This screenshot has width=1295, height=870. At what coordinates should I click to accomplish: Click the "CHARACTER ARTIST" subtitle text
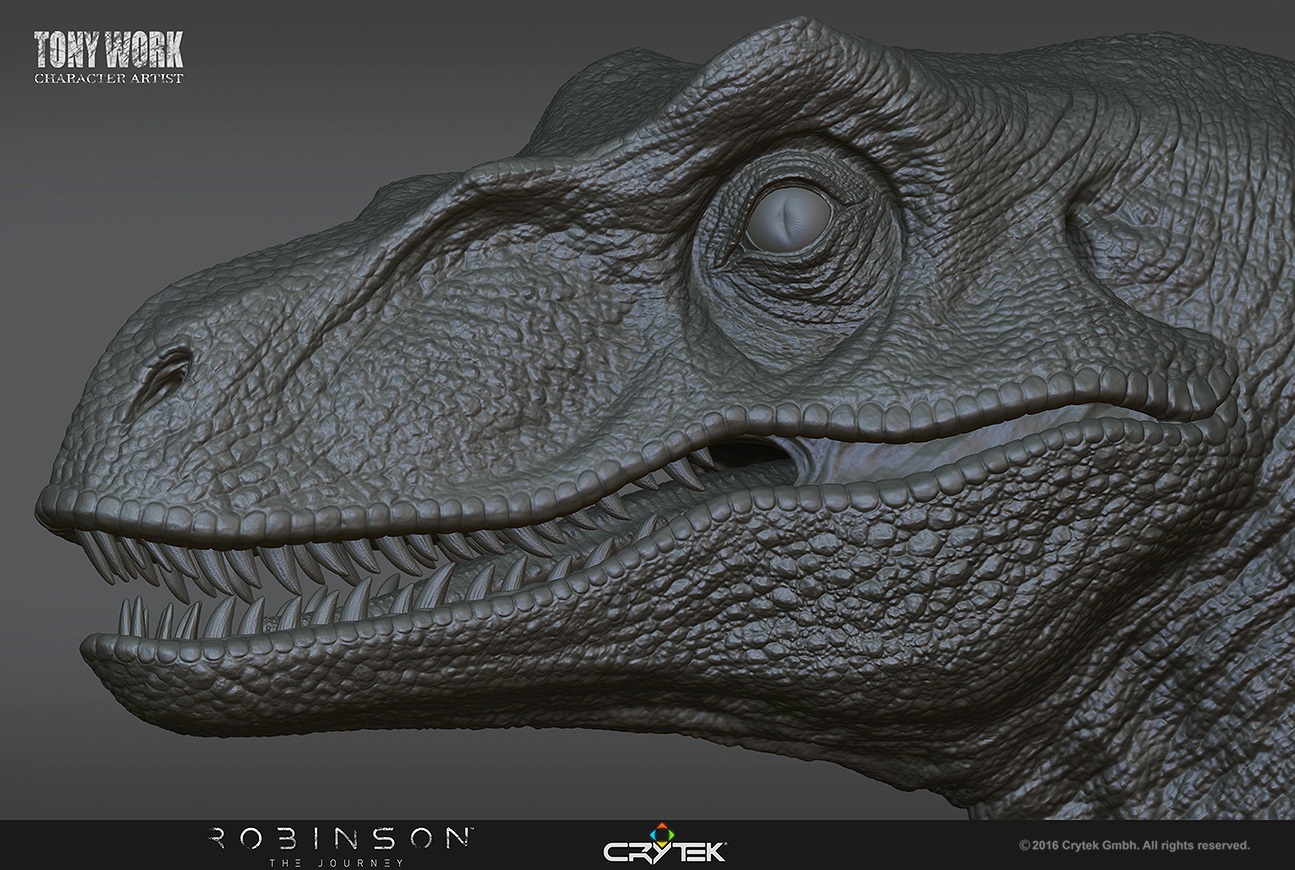click(x=109, y=78)
